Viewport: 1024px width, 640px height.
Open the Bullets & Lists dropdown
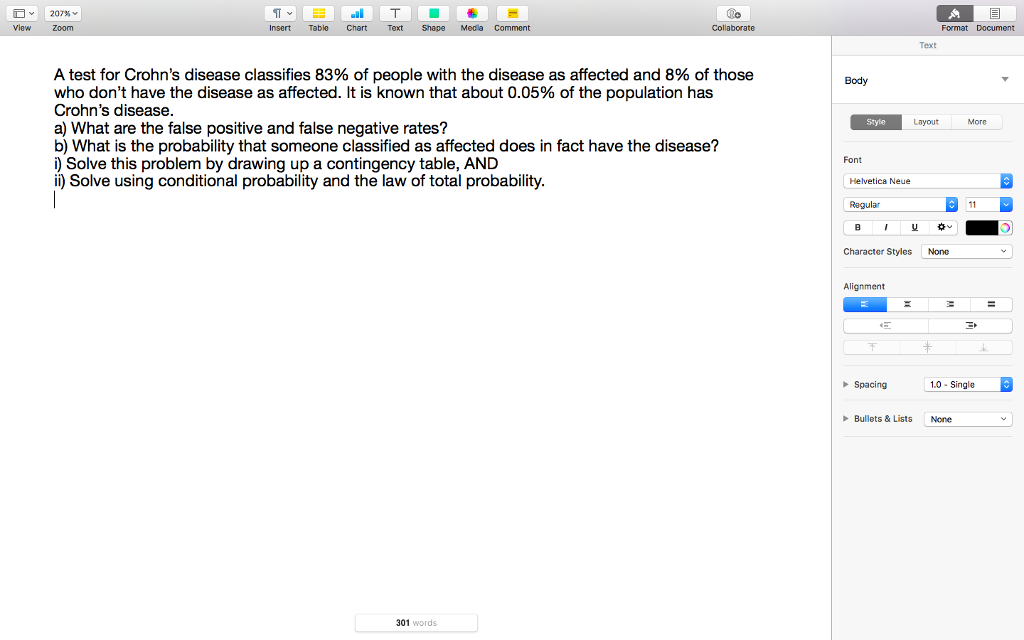pos(966,418)
